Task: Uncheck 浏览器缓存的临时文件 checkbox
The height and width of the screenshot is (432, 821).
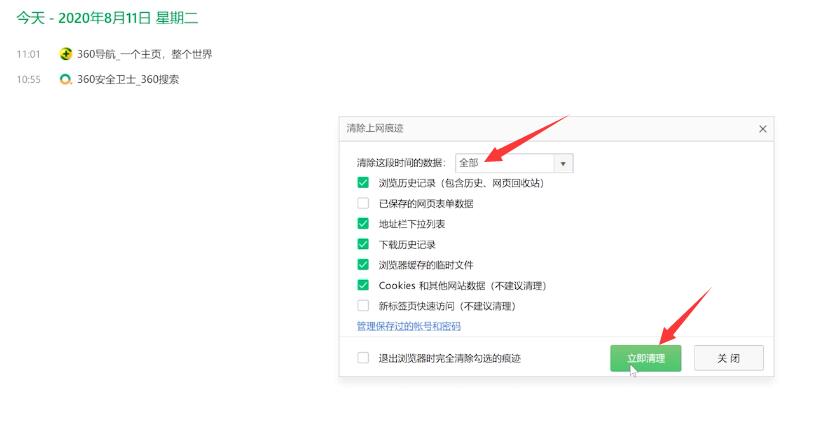Action: 363,264
